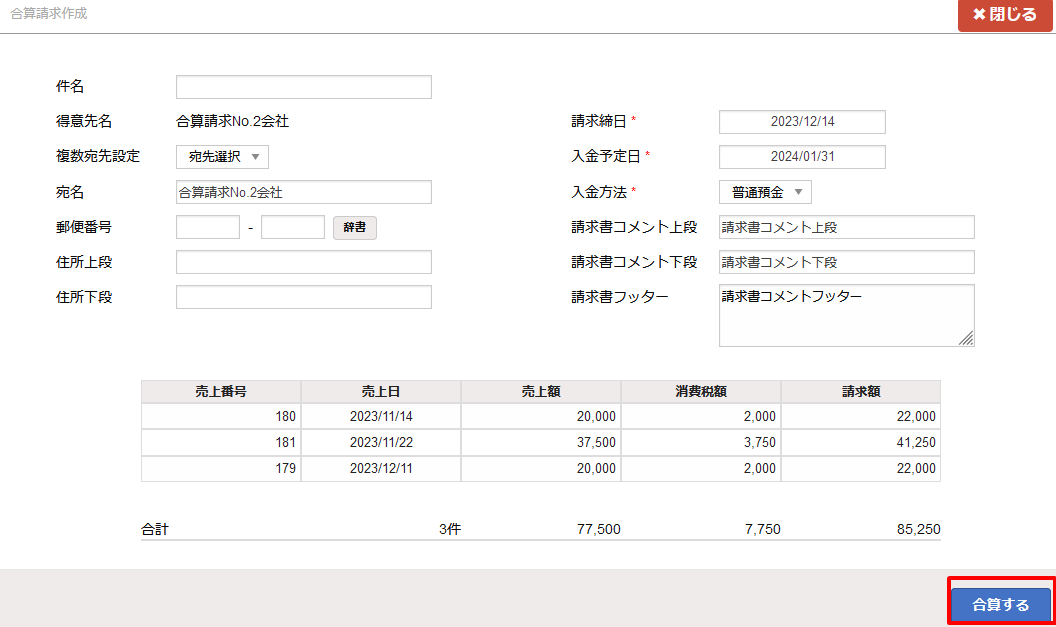Click the 宛名 recipient name field

(x=303, y=191)
